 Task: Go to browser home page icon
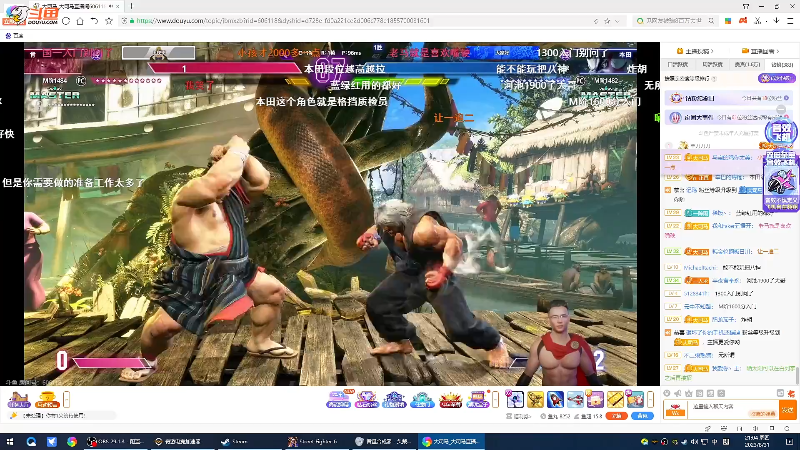80,21
